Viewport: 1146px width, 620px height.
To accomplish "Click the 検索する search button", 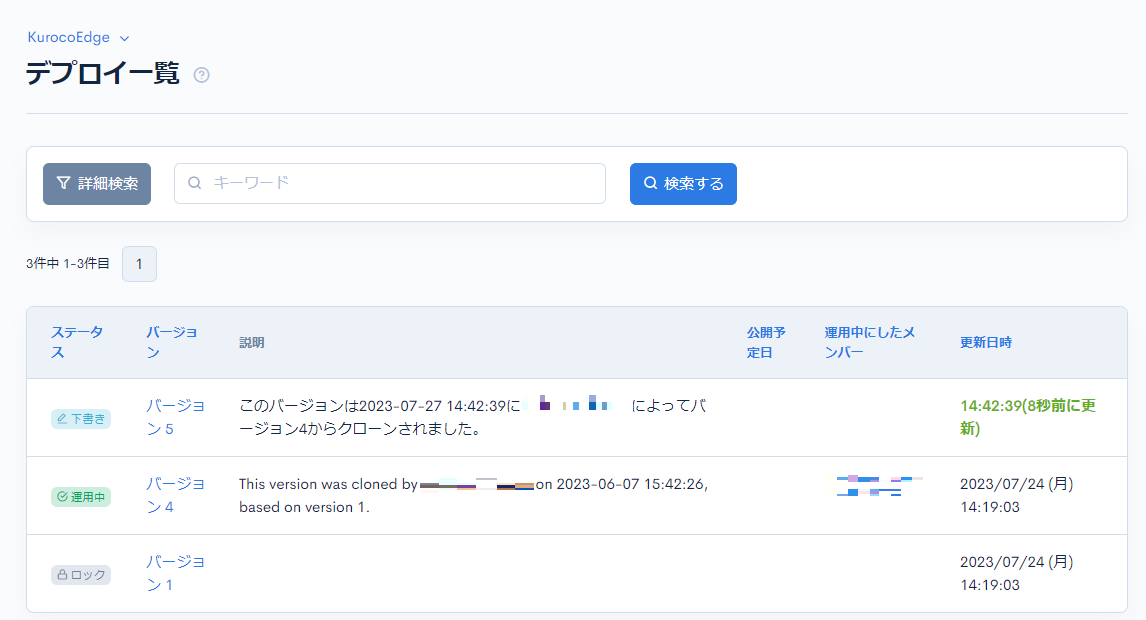I will 683,184.
